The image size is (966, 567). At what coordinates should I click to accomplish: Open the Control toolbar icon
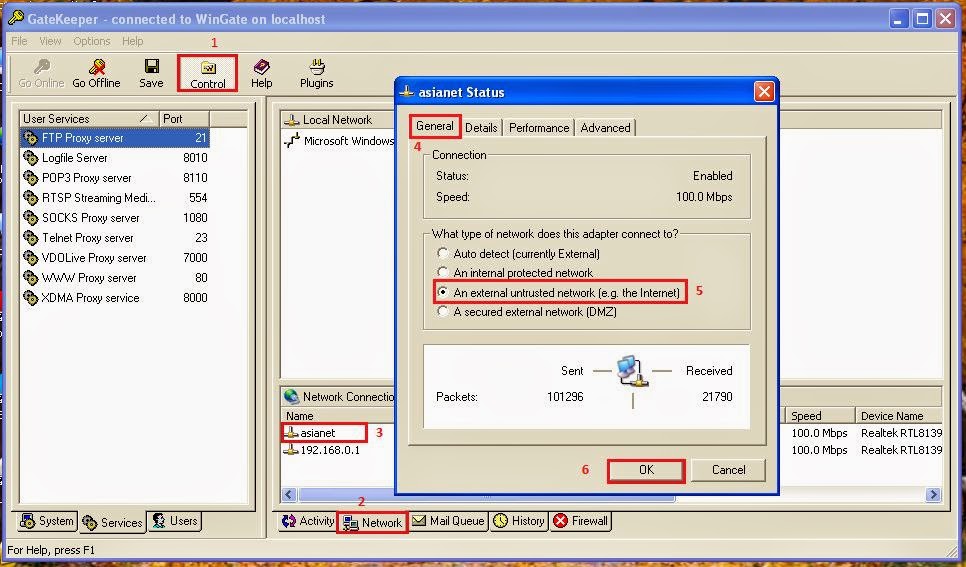[208, 68]
